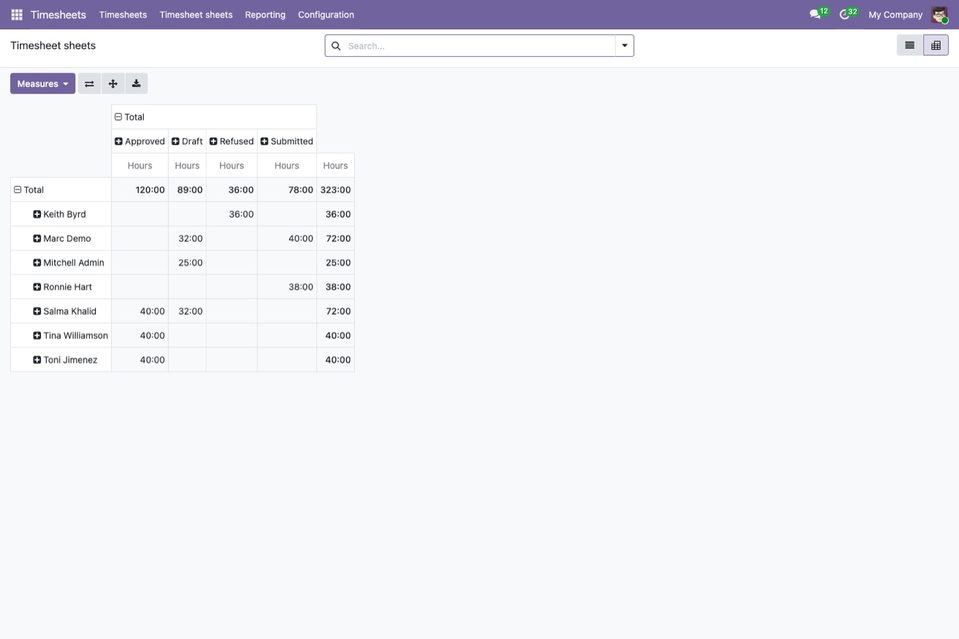Open the apps grid home menu
This screenshot has height=639, width=959.
17,15
